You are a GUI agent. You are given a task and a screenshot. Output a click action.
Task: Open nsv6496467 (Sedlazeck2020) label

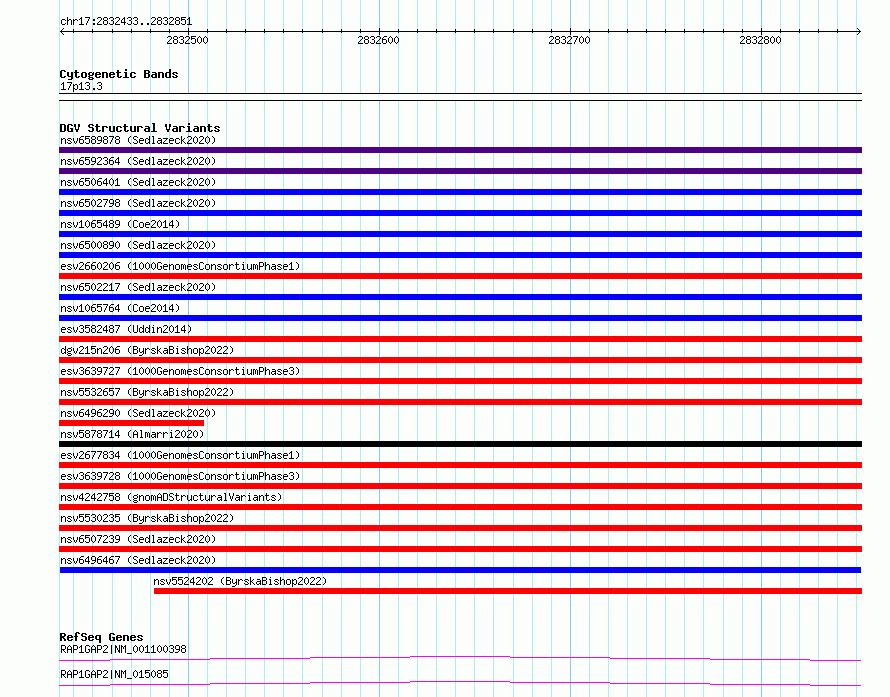[138, 560]
